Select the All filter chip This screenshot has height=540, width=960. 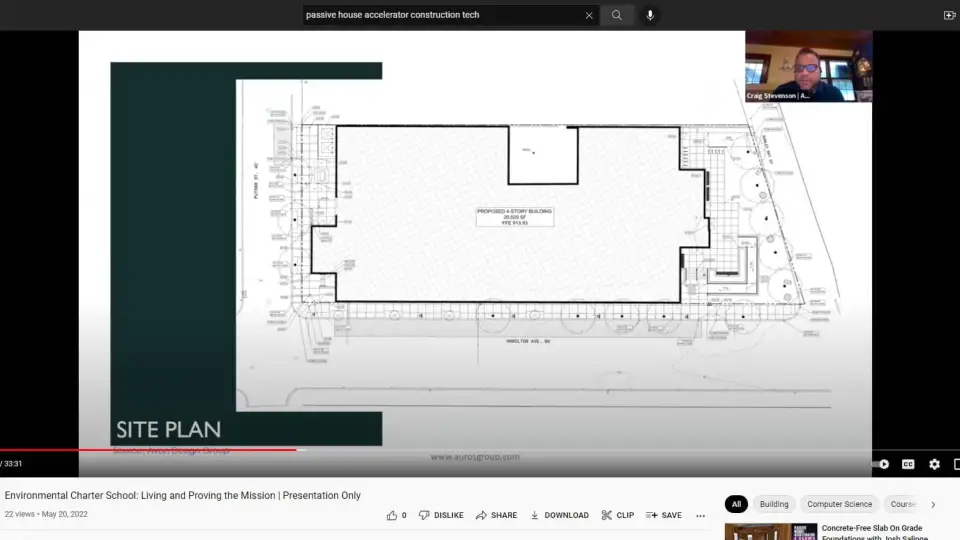736,504
